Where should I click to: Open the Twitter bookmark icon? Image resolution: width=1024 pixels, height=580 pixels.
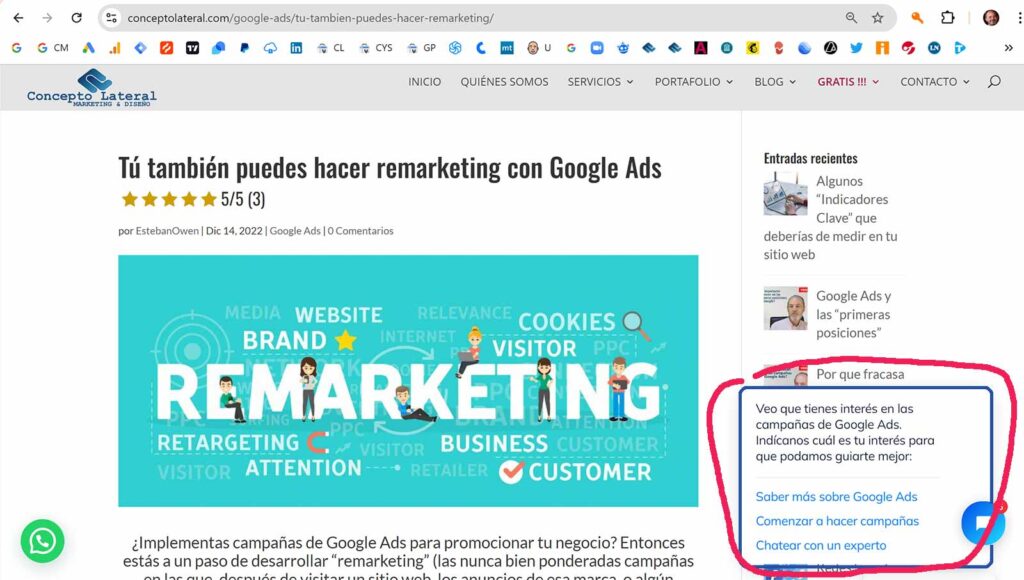(856, 48)
